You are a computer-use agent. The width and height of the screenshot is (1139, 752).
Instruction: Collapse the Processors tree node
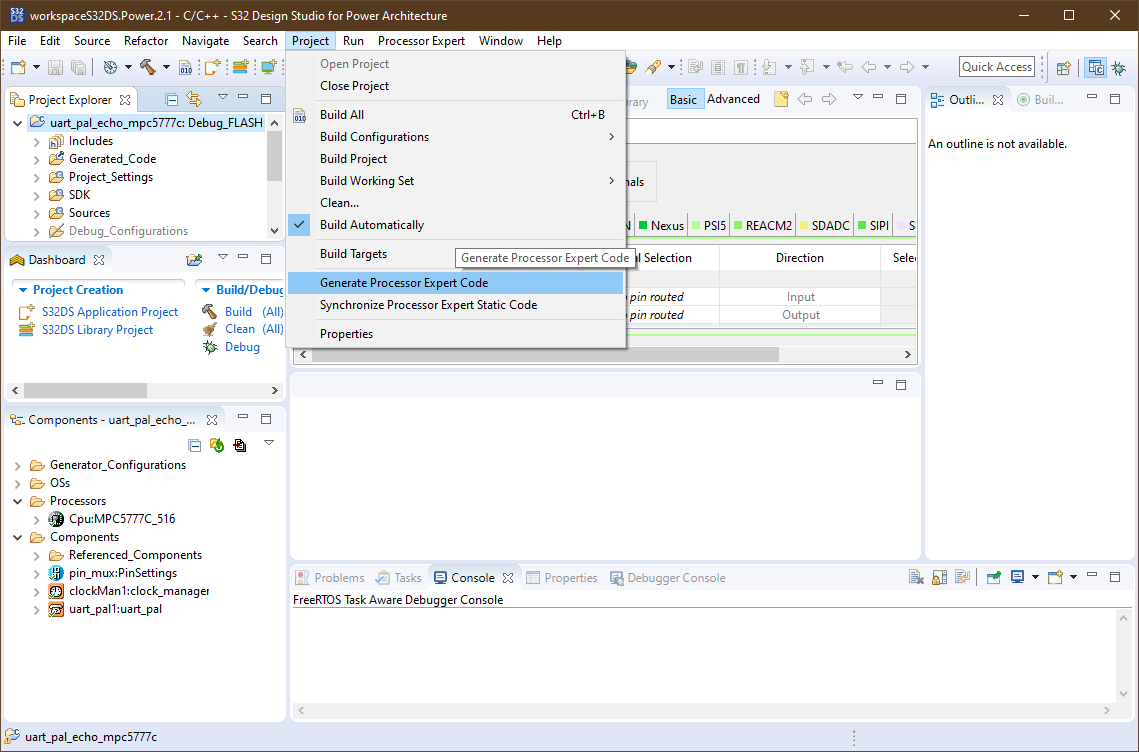18,501
